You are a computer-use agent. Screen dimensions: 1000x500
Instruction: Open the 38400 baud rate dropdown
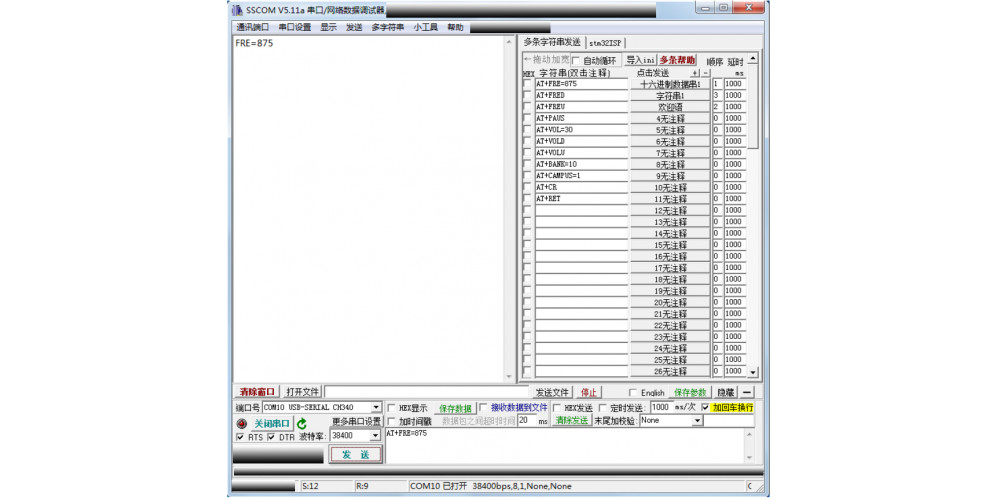point(376,436)
